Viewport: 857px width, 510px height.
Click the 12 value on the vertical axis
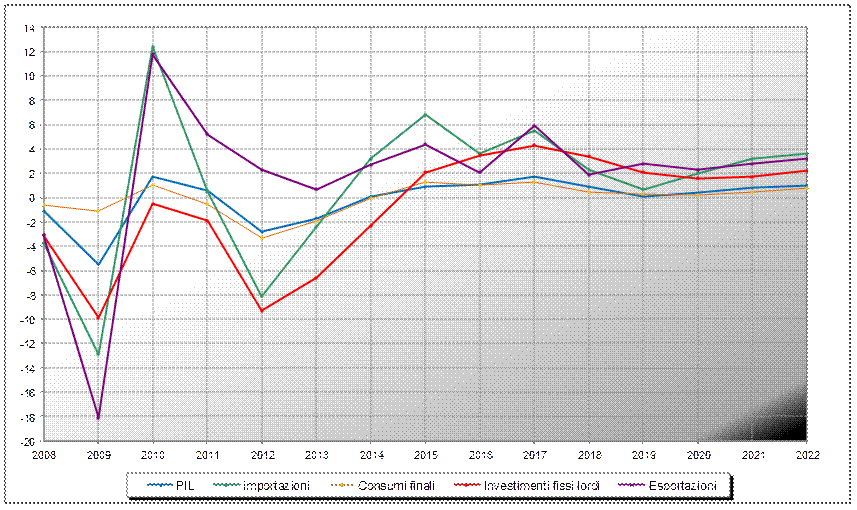[x=30, y=52]
